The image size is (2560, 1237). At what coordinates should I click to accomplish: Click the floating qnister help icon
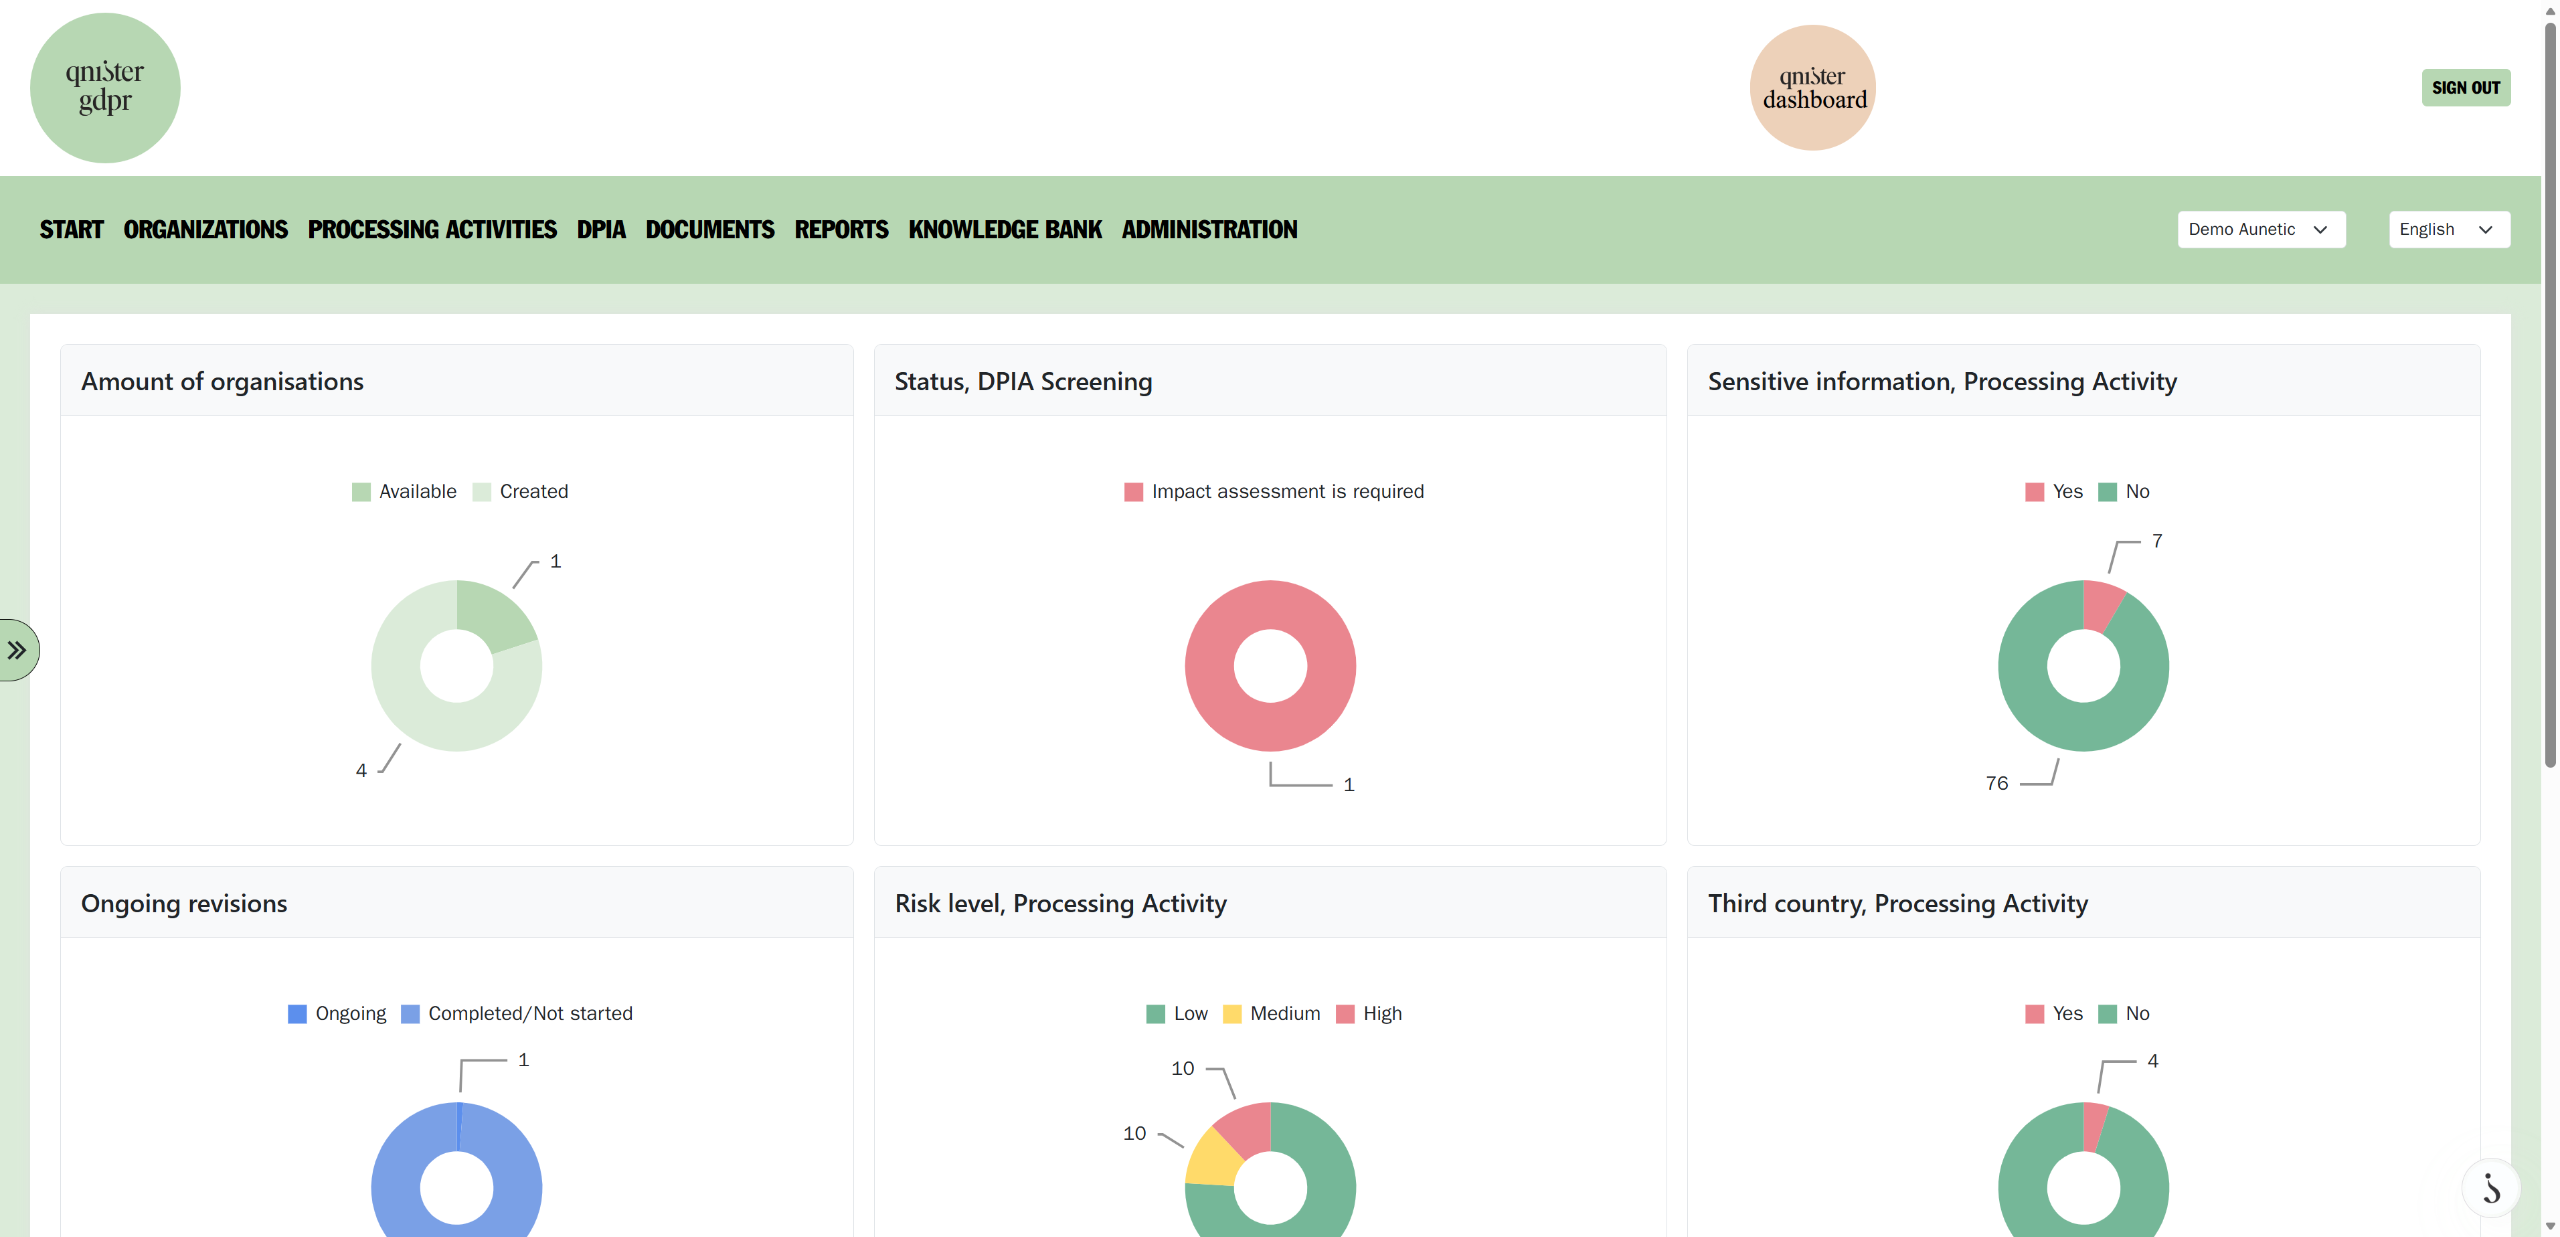[2490, 1188]
